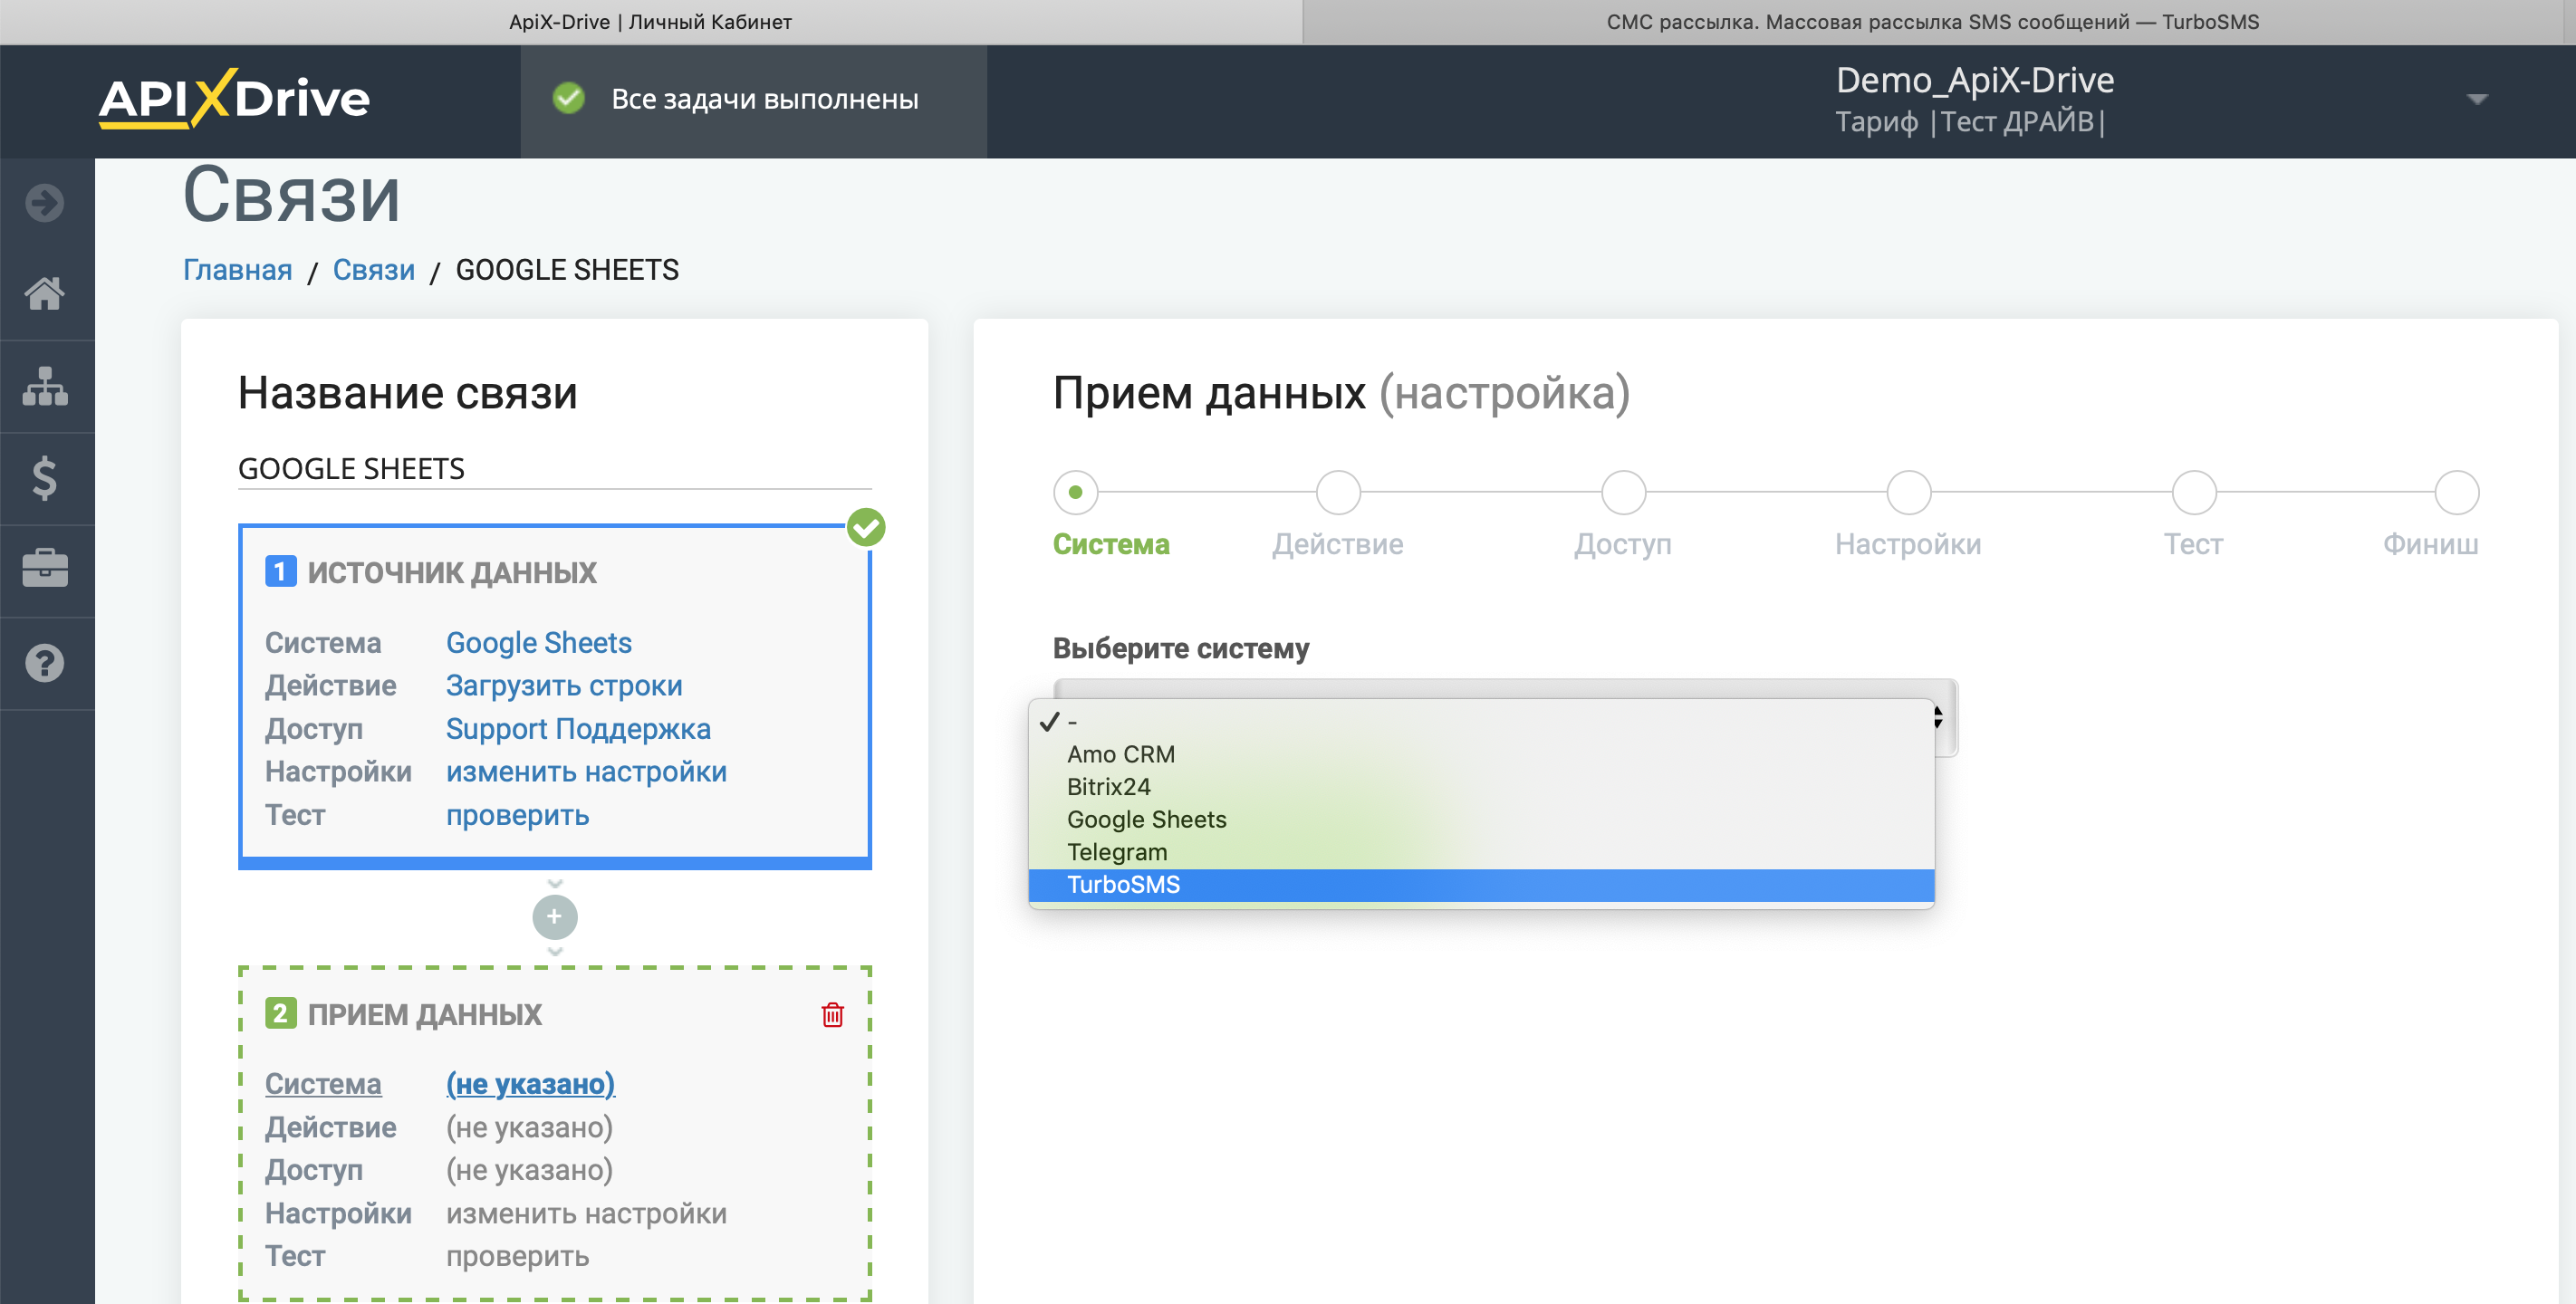This screenshot has width=2576, height=1304.
Task: Open Загрузить строки action link
Action: [564, 686]
